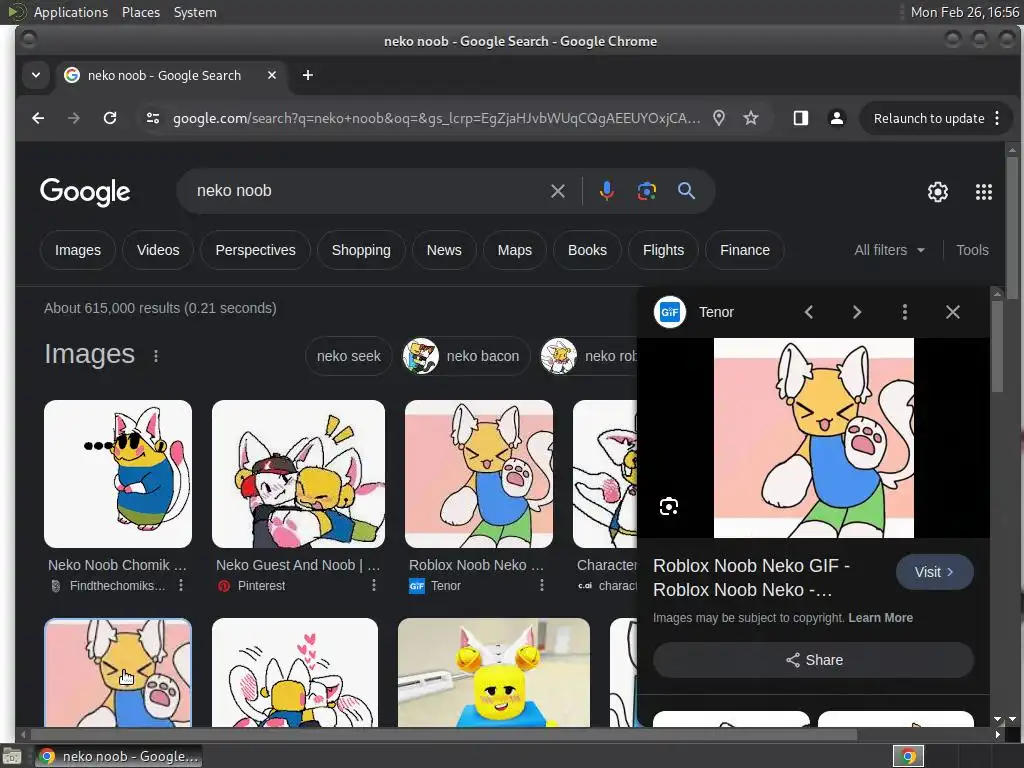Select the Flights filter chip
This screenshot has width=1024, height=768.
[x=664, y=250]
